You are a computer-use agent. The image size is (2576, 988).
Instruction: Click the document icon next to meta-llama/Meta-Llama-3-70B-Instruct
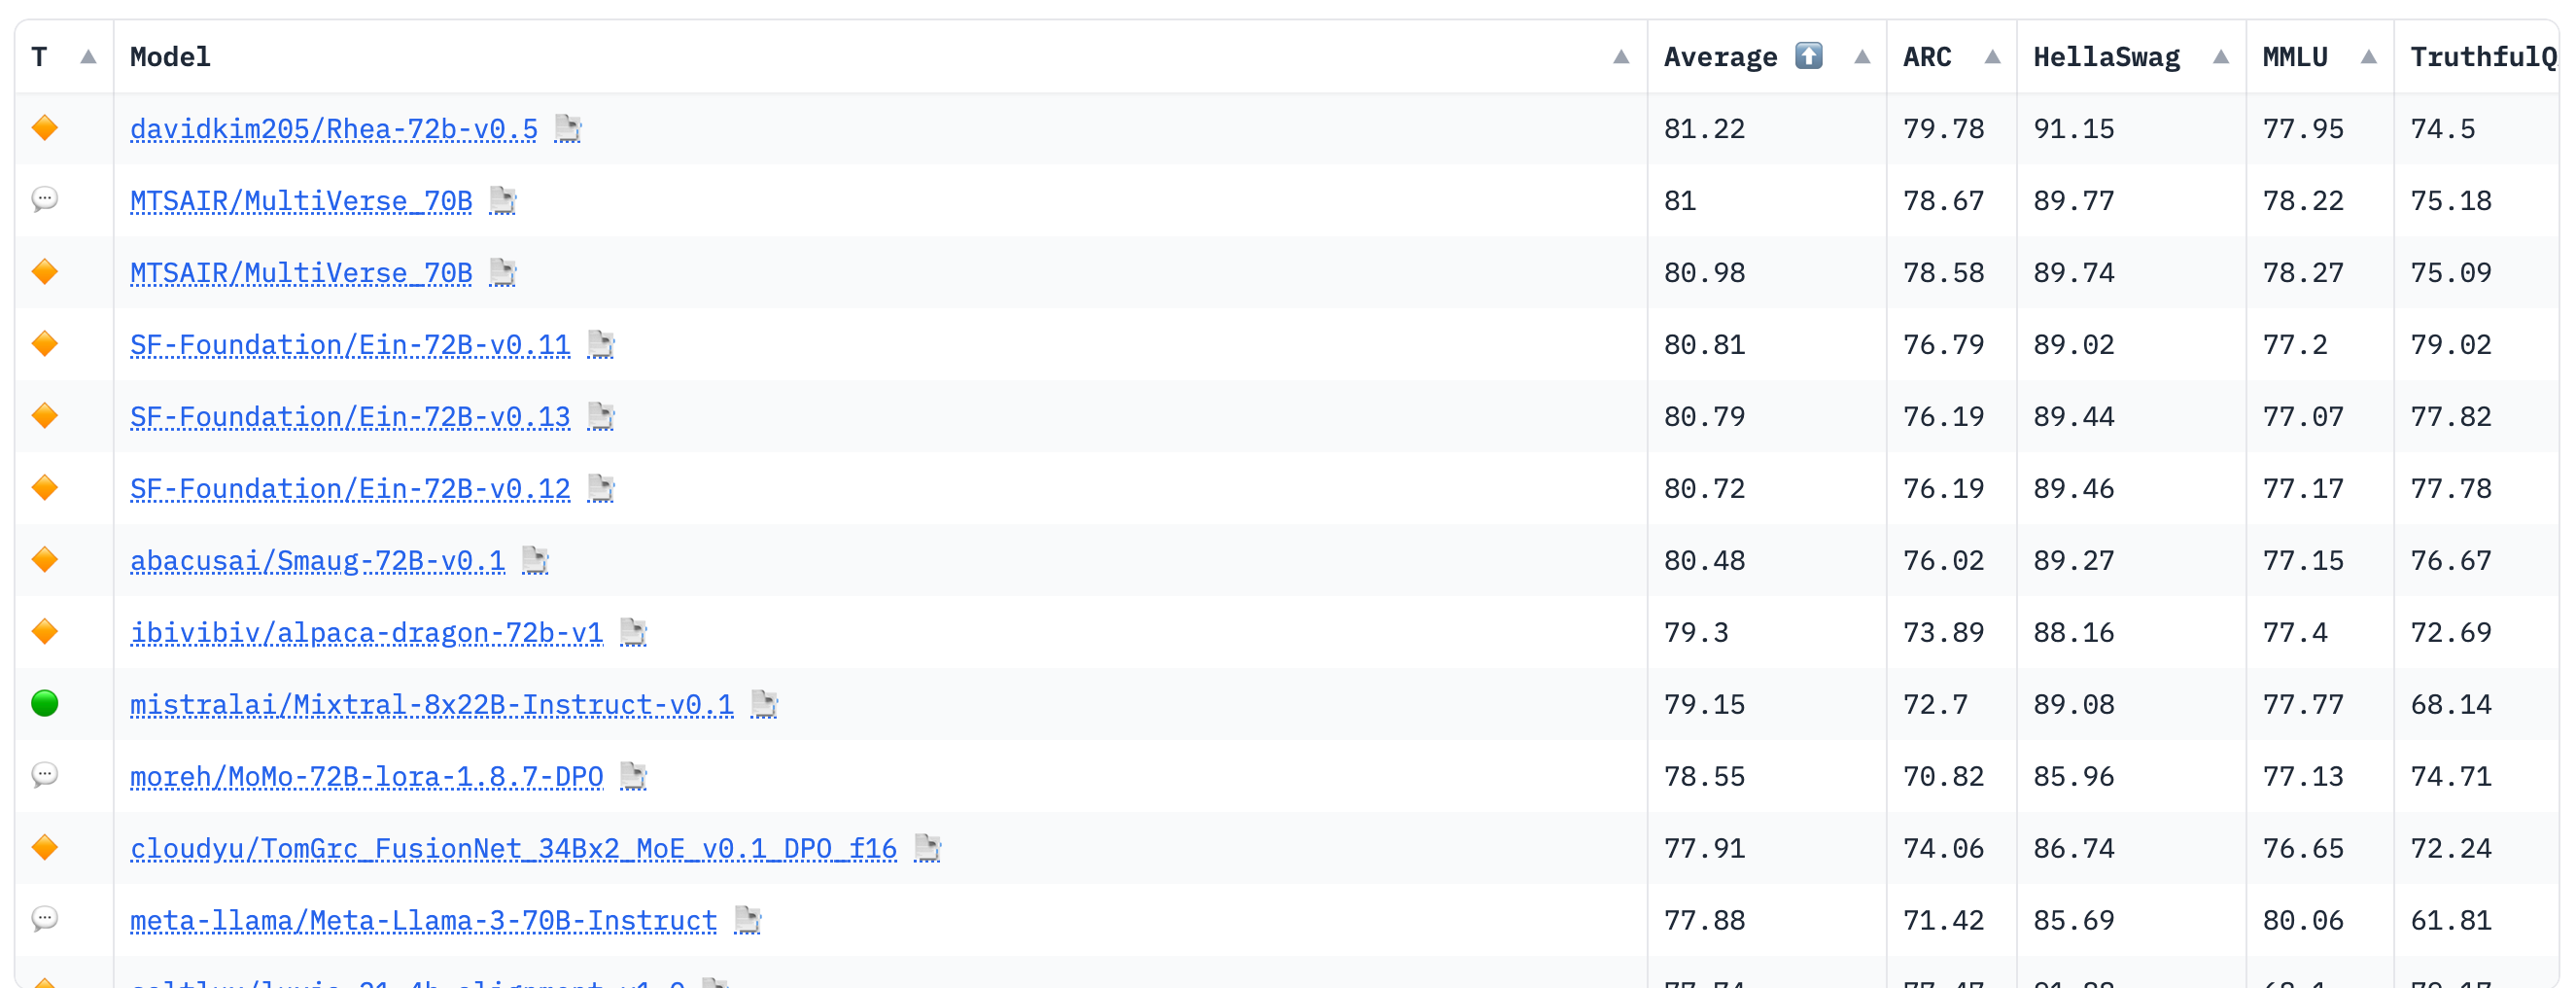tap(747, 921)
